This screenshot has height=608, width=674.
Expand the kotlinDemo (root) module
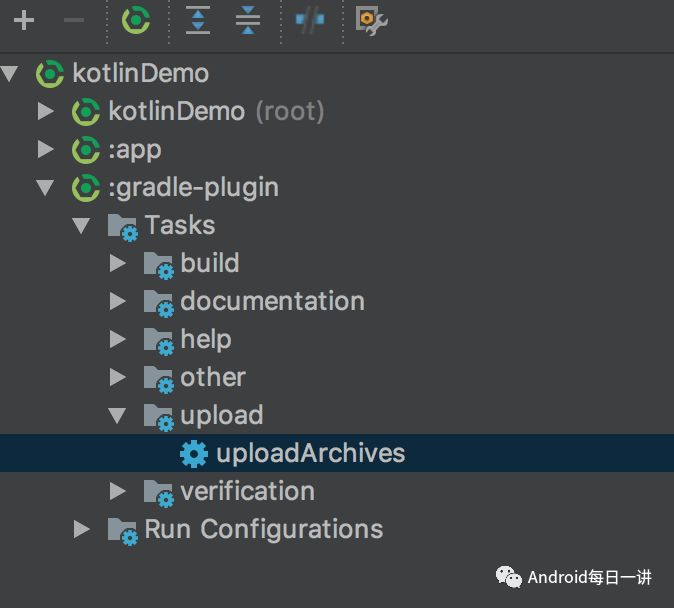(46, 111)
